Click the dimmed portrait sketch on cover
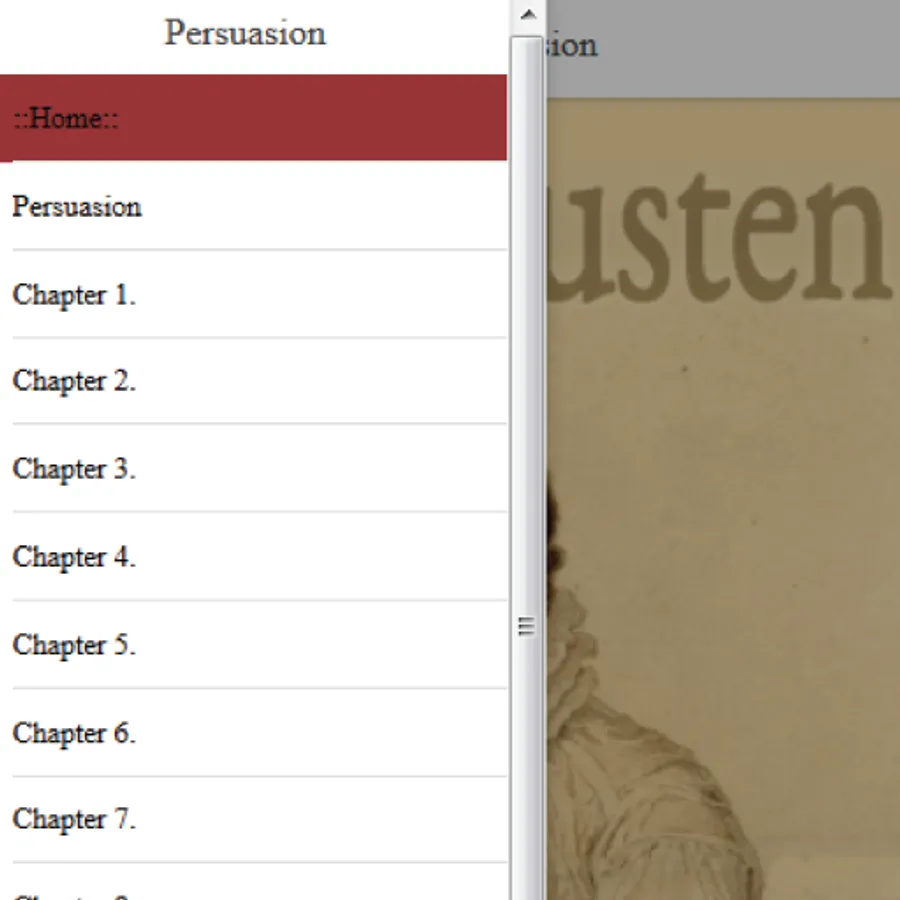Viewport: 900px width, 900px height. coord(654,717)
